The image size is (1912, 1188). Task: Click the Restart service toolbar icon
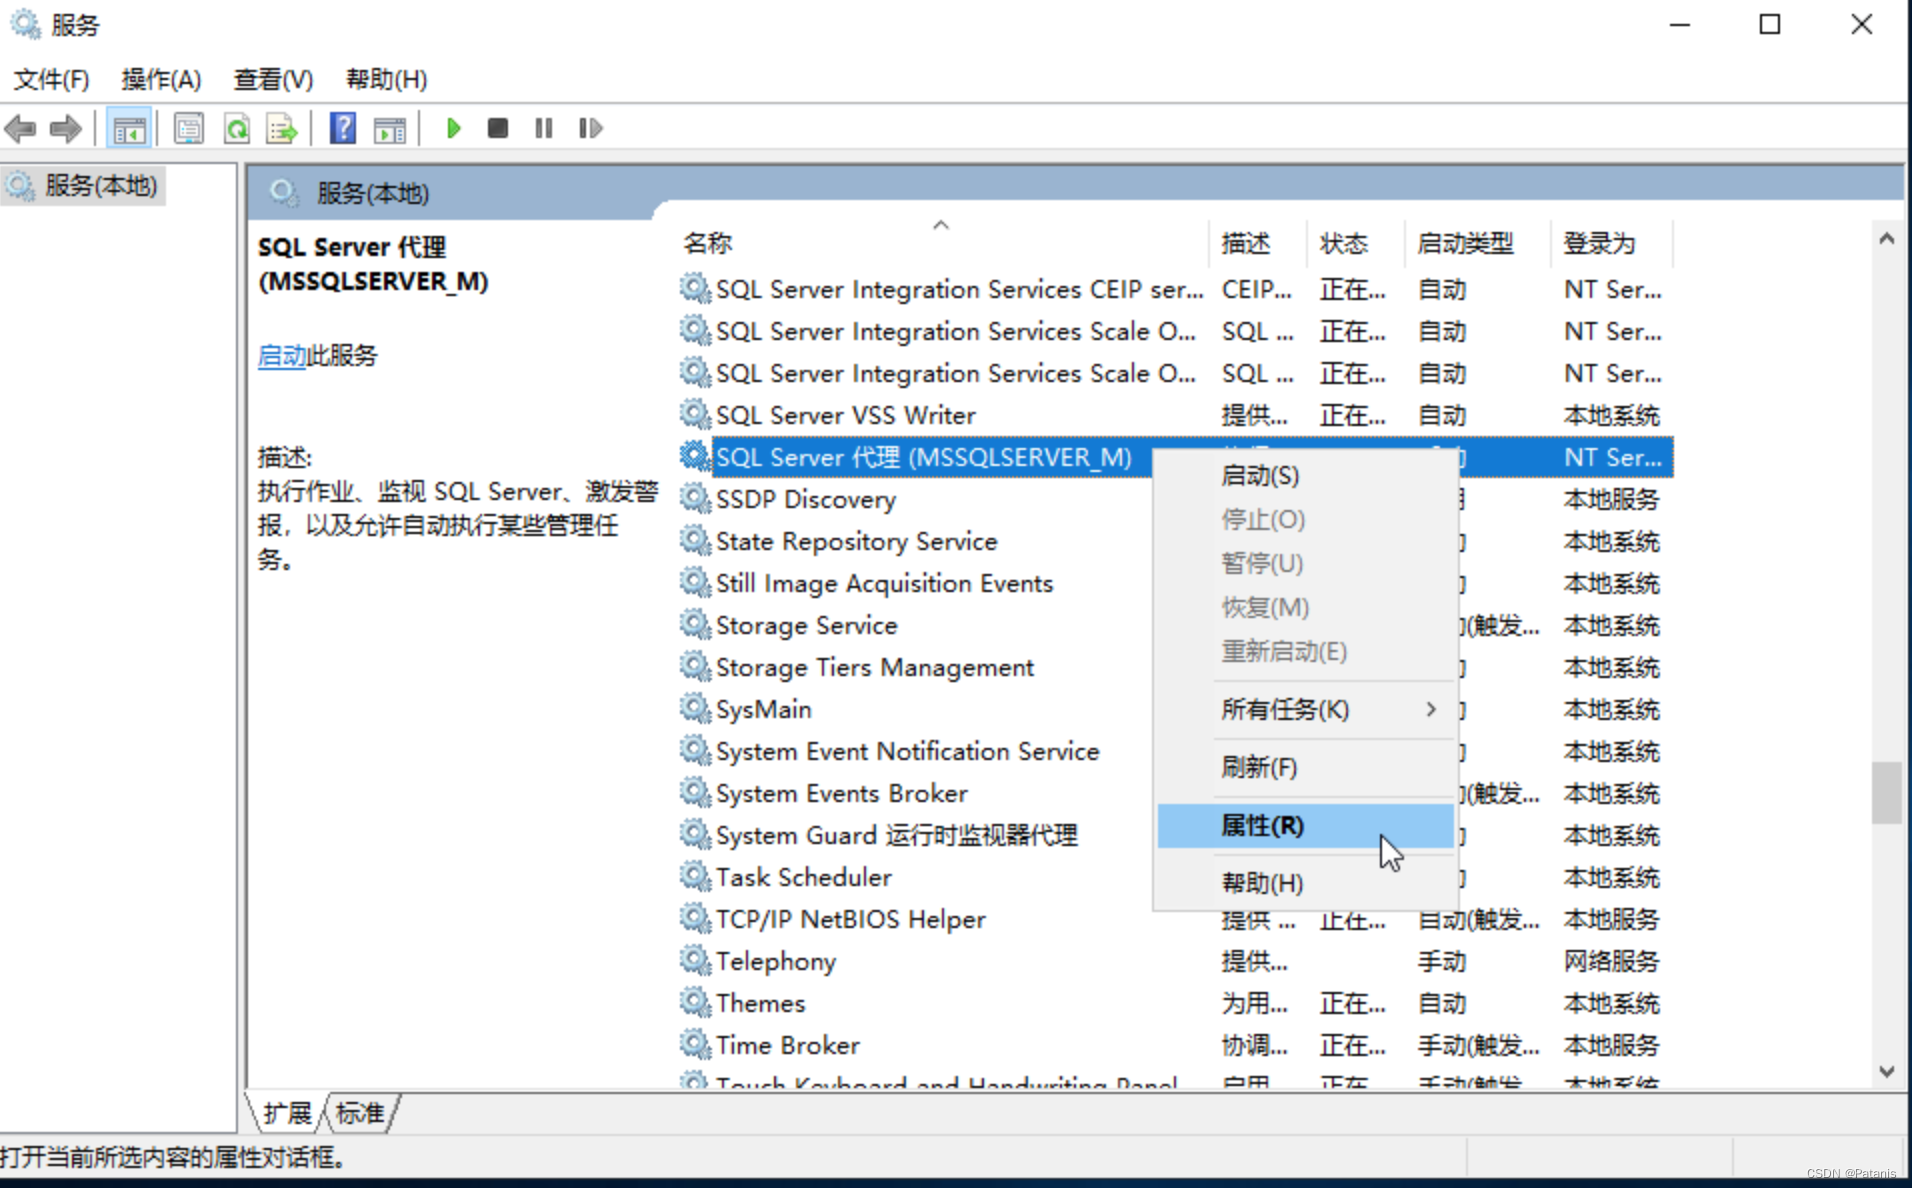pyautogui.click(x=590, y=128)
